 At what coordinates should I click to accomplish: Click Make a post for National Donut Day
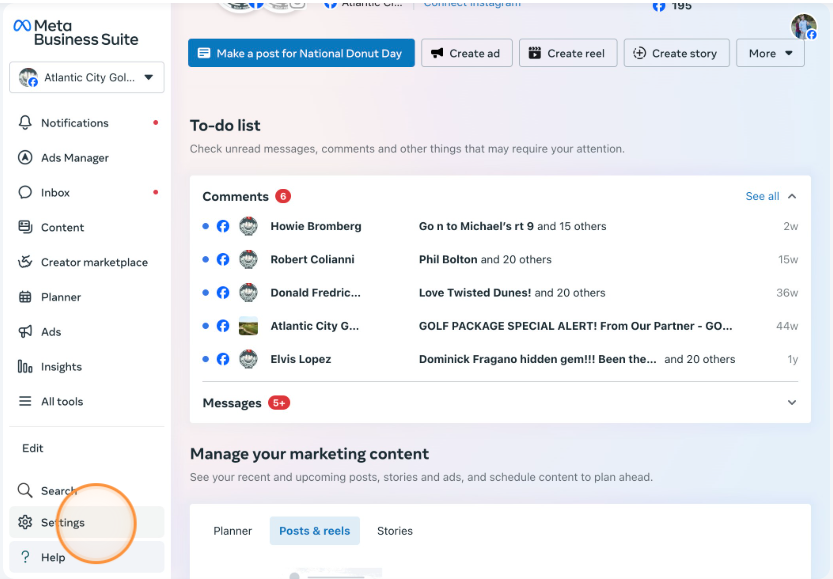301,54
